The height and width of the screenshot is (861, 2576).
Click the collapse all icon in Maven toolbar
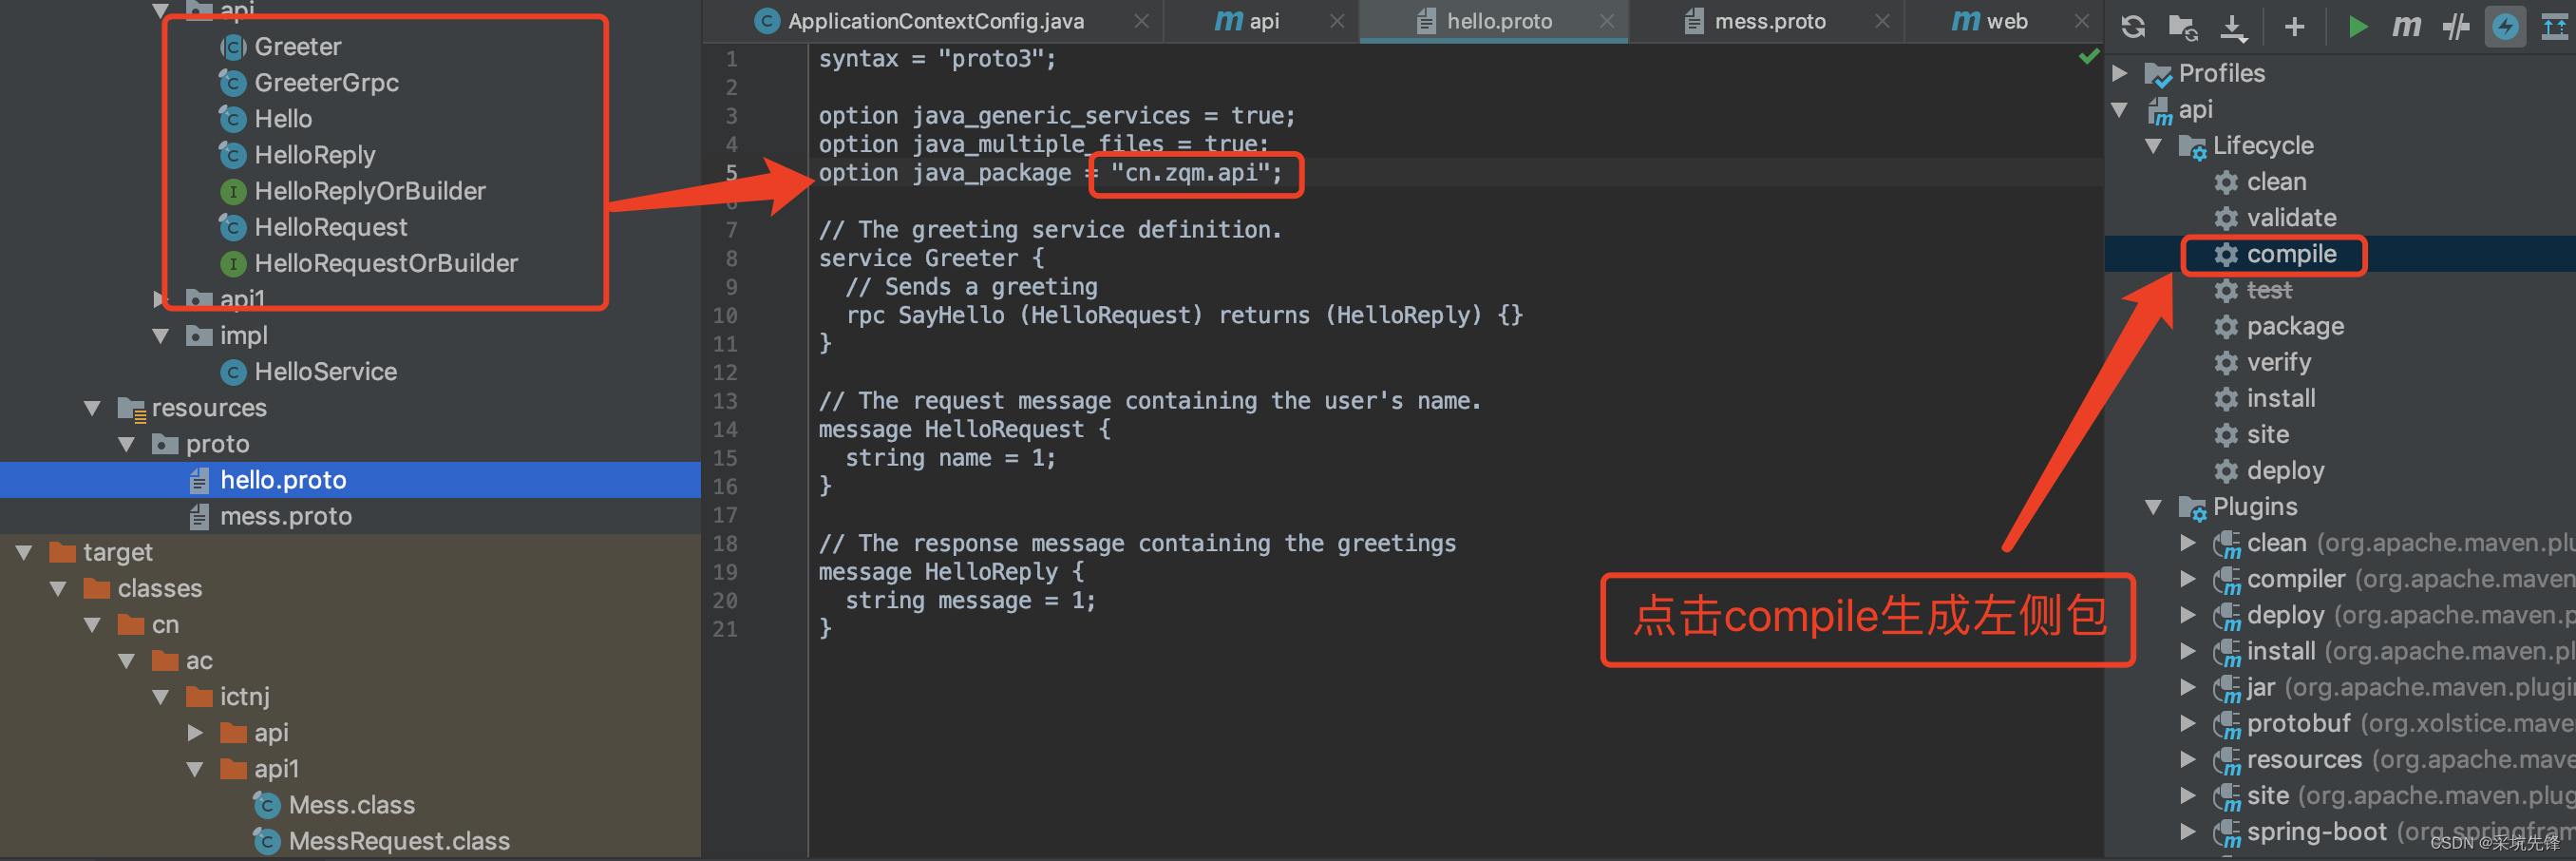[2555, 27]
